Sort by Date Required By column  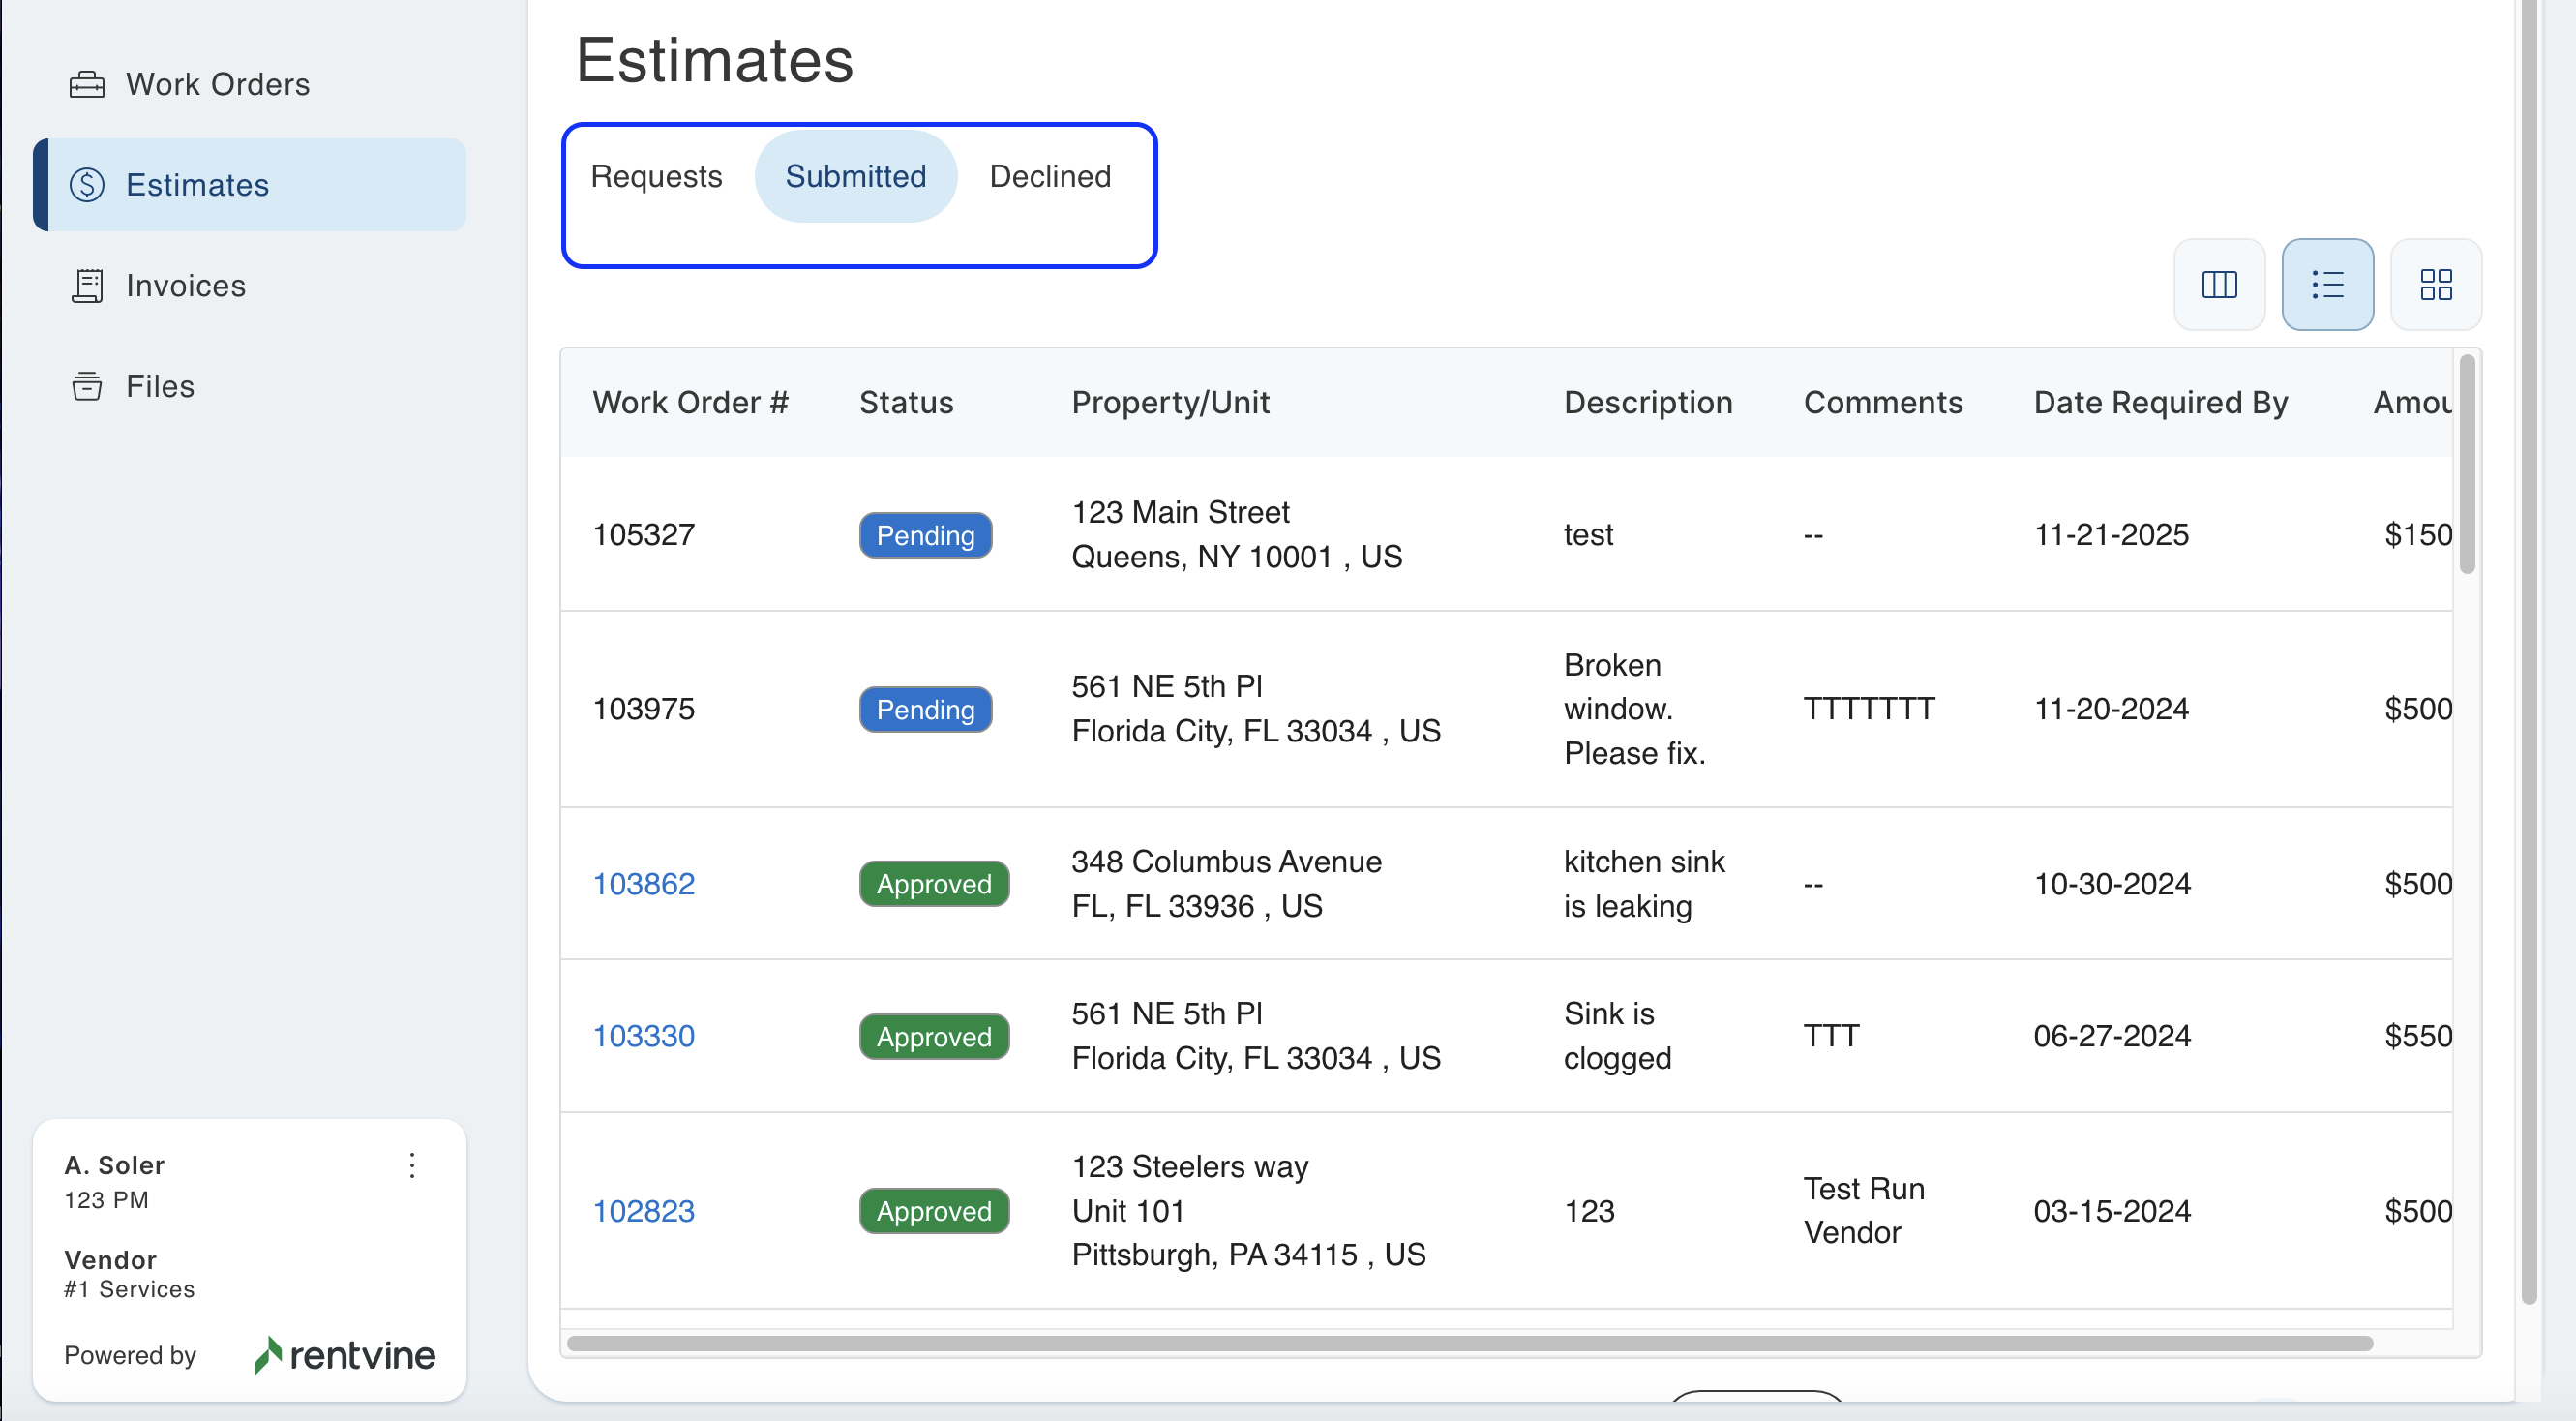pyautogui.click(x=2160, y=402)
